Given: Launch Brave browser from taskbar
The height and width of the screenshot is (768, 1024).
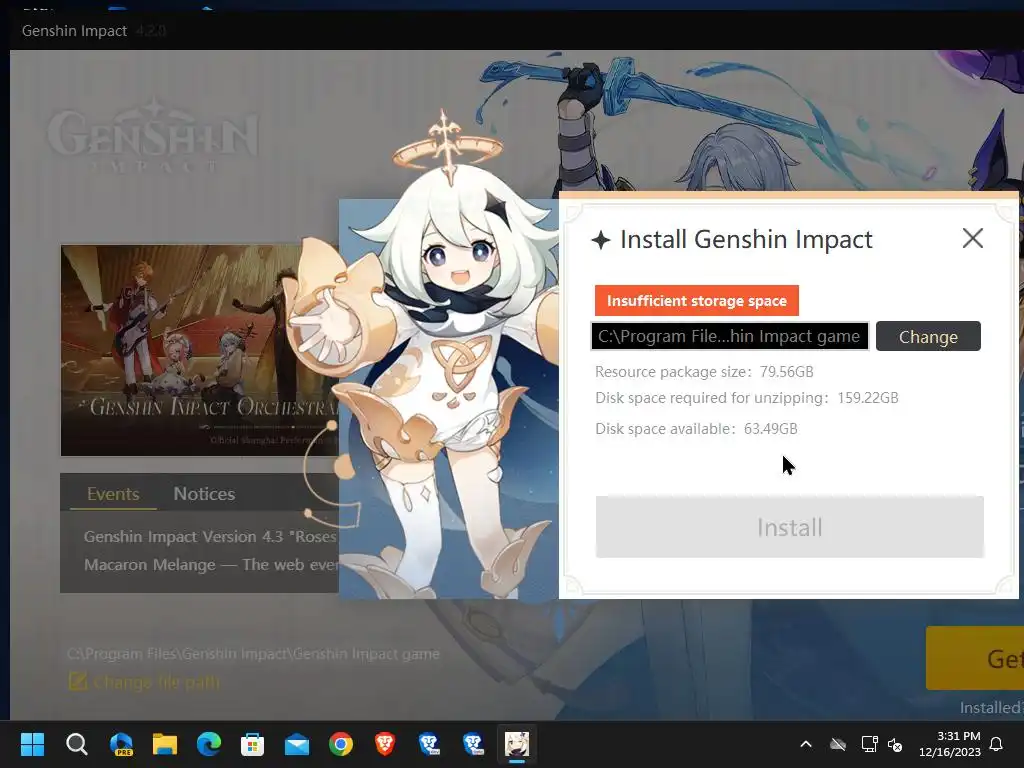Looking at the screenshot, I should pyautogui.click(x=385, y=744).
